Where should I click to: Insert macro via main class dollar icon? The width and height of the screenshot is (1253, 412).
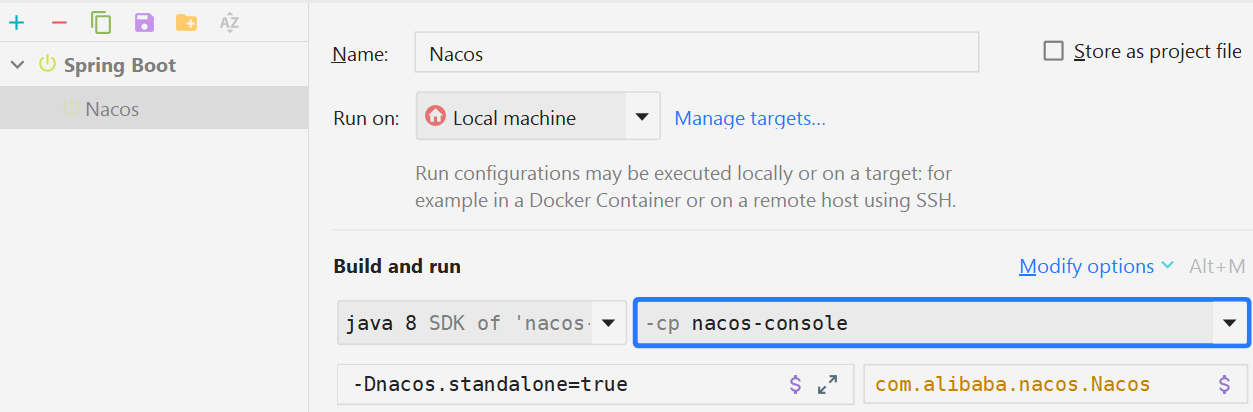click(1224, 384)
